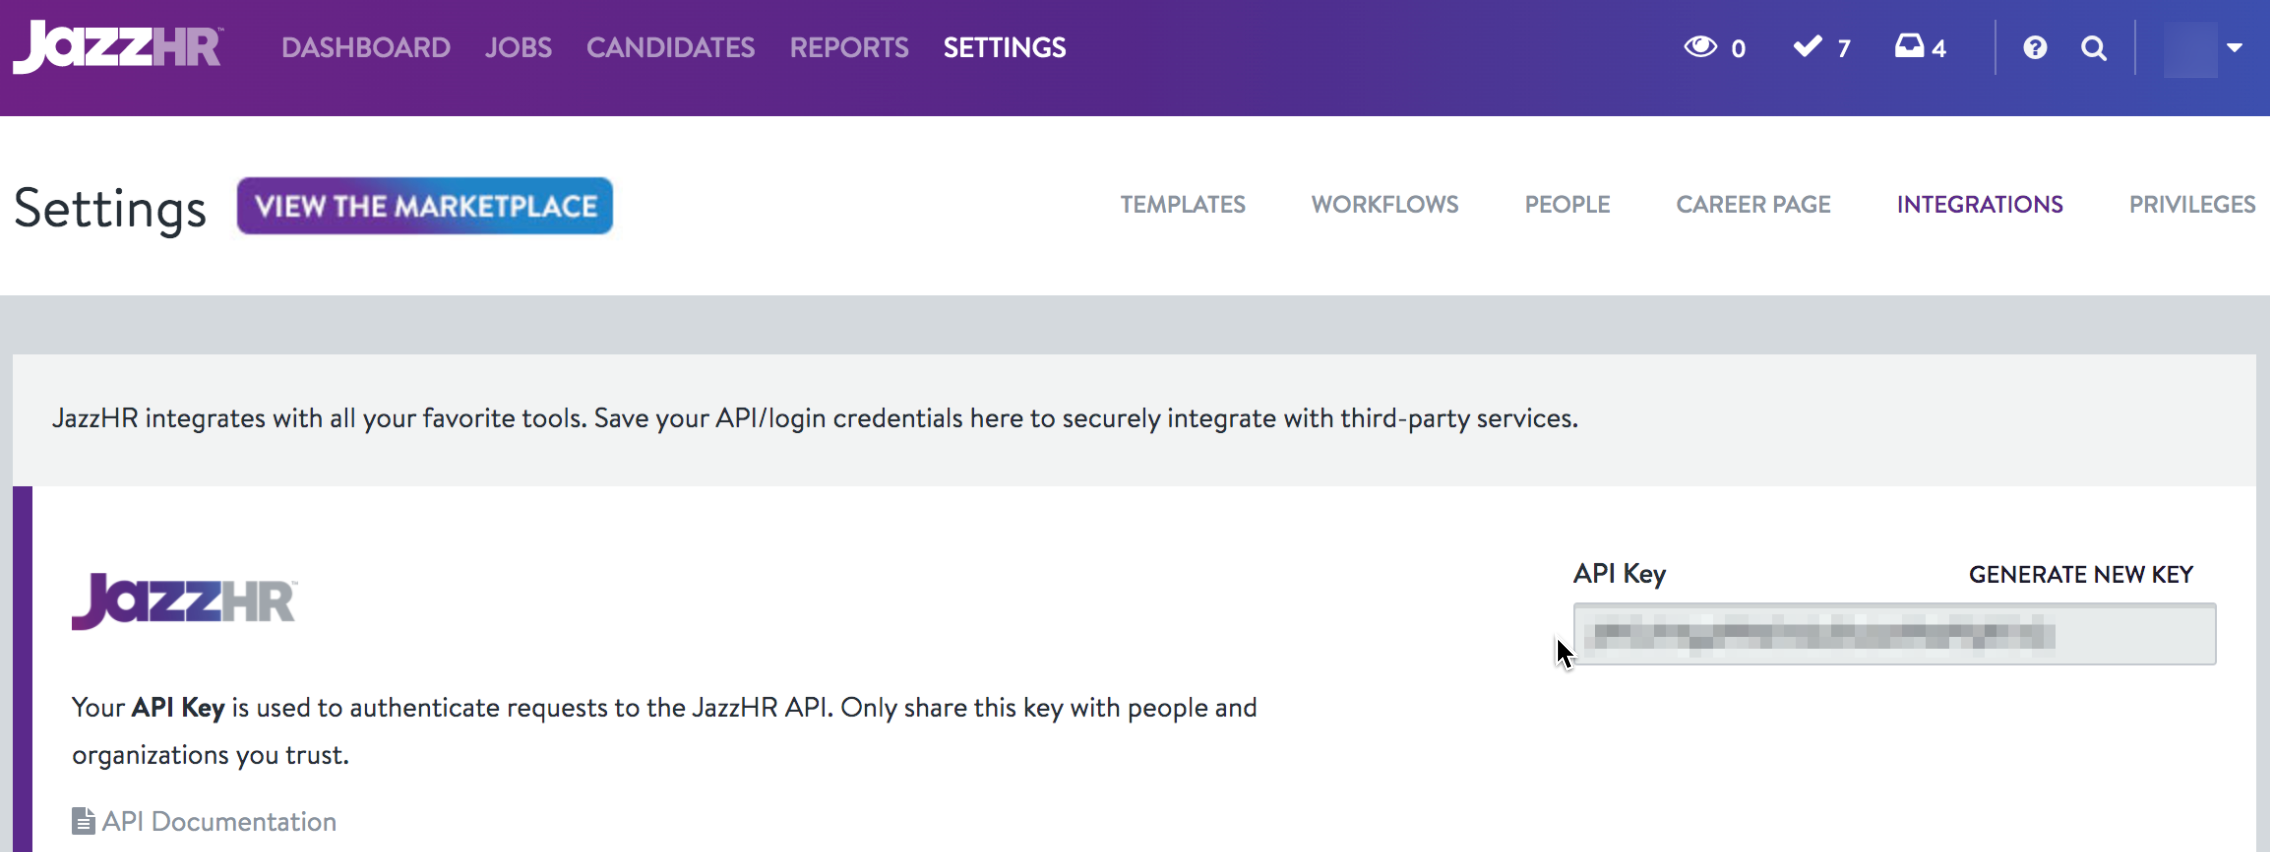
Task: Open the checkmark tasks counter icon
Action: click(1808, 46)
